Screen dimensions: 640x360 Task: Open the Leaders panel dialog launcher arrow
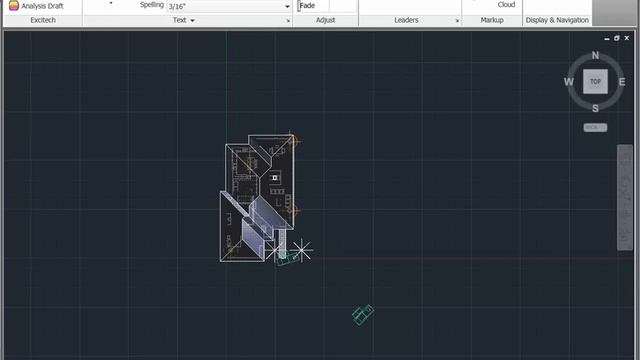(457, 20)
